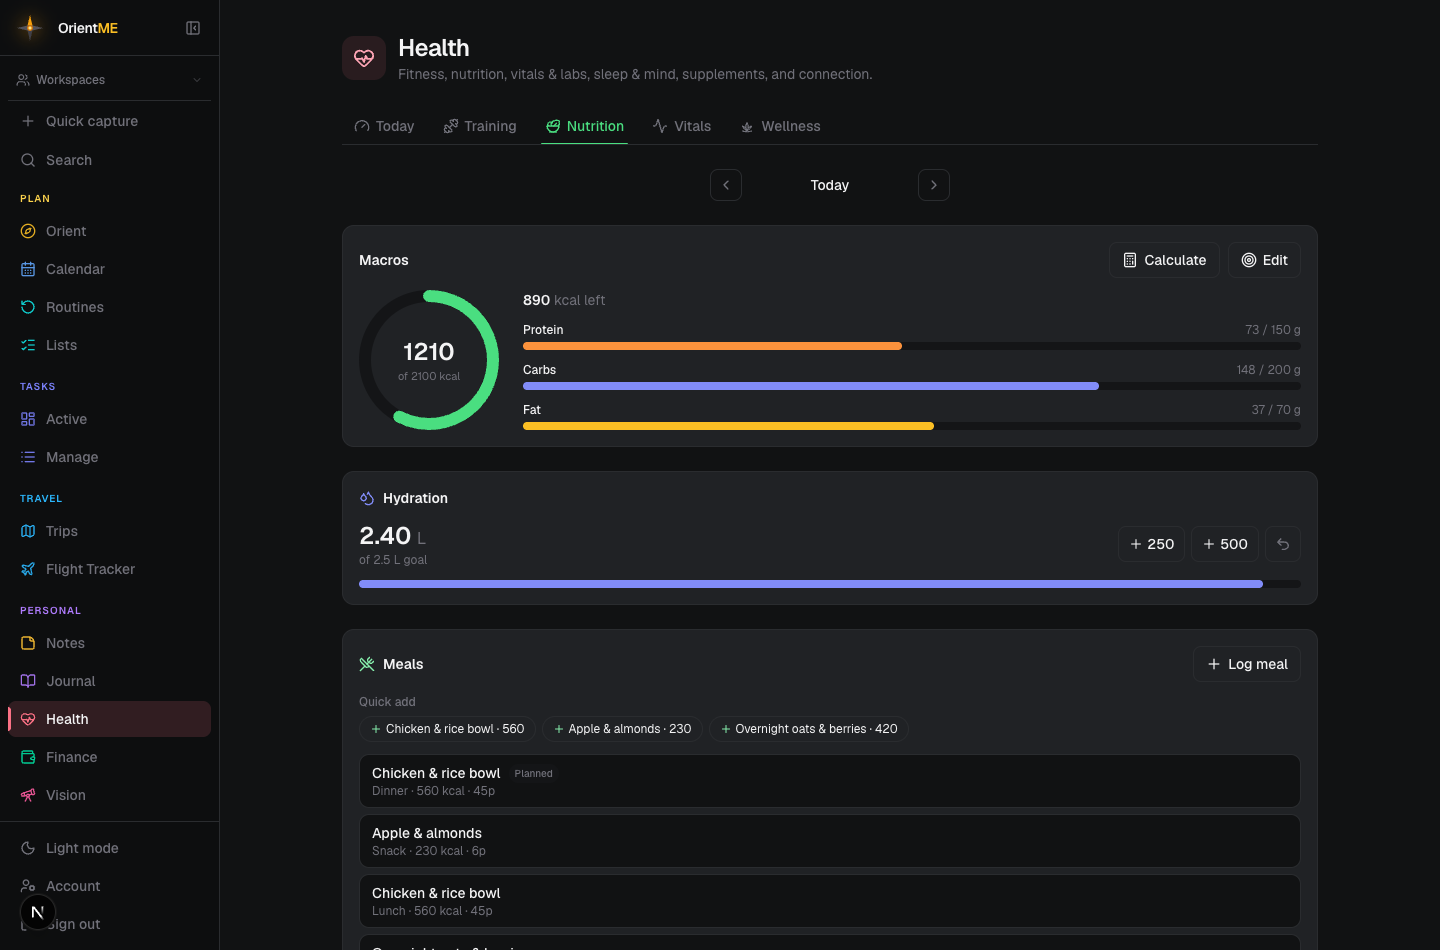The height and width of the screenshot is (950, 1440).
Task: Switch to the Vitals tab
Action: [x=682, y=126]
